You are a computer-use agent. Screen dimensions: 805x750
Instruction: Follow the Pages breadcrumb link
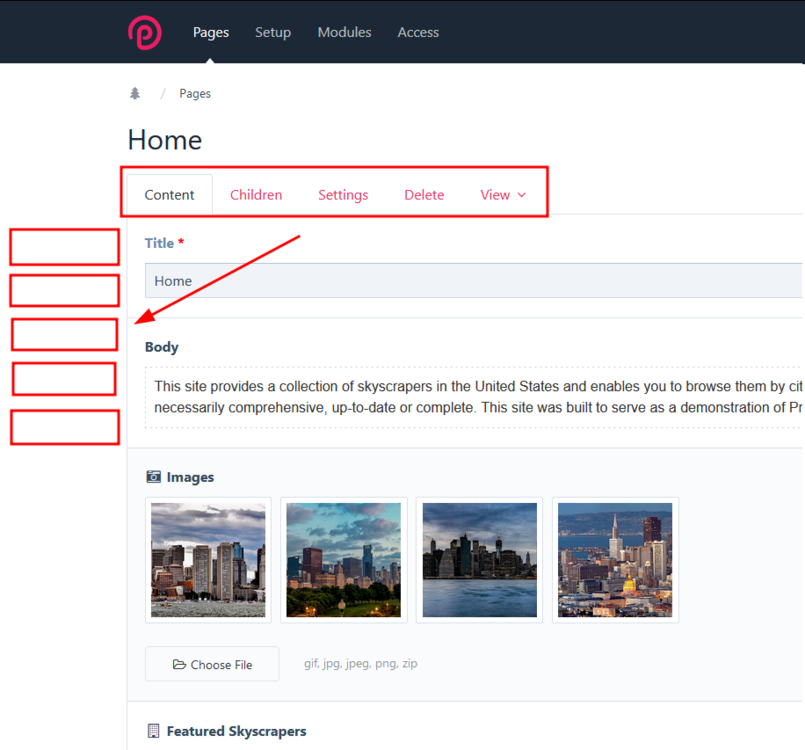tap(195, 94)
